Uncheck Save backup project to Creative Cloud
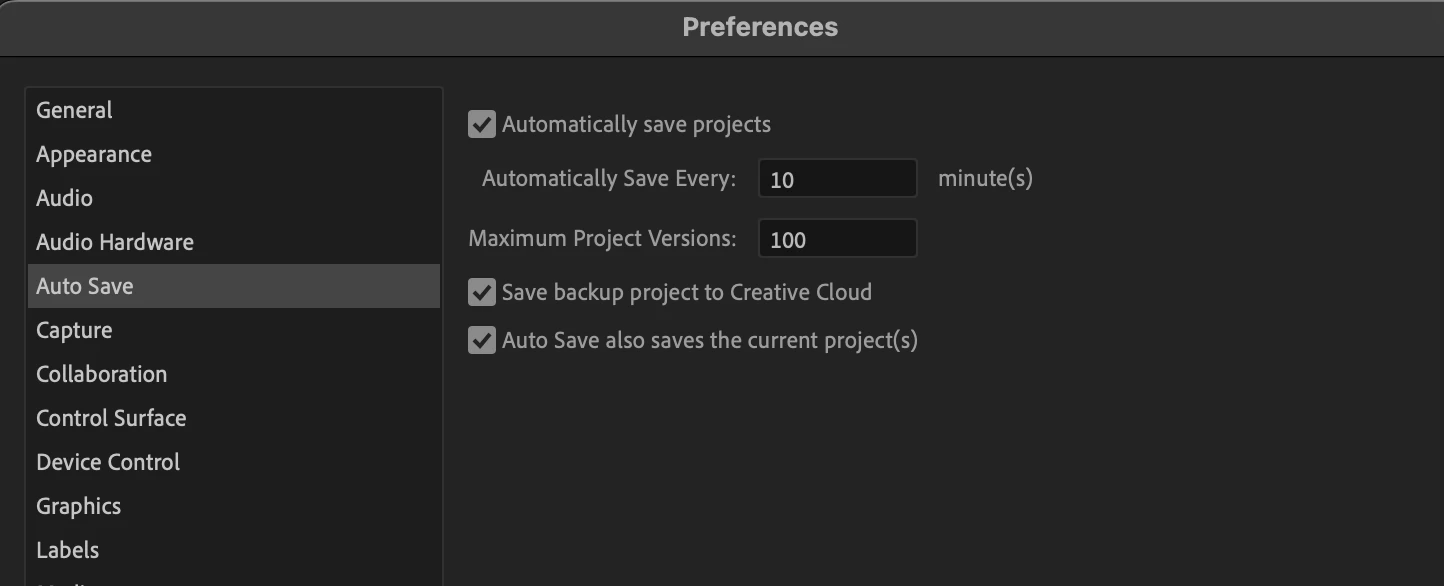The width and height of the screenshot is (1444, 586). tap(482, 293)
